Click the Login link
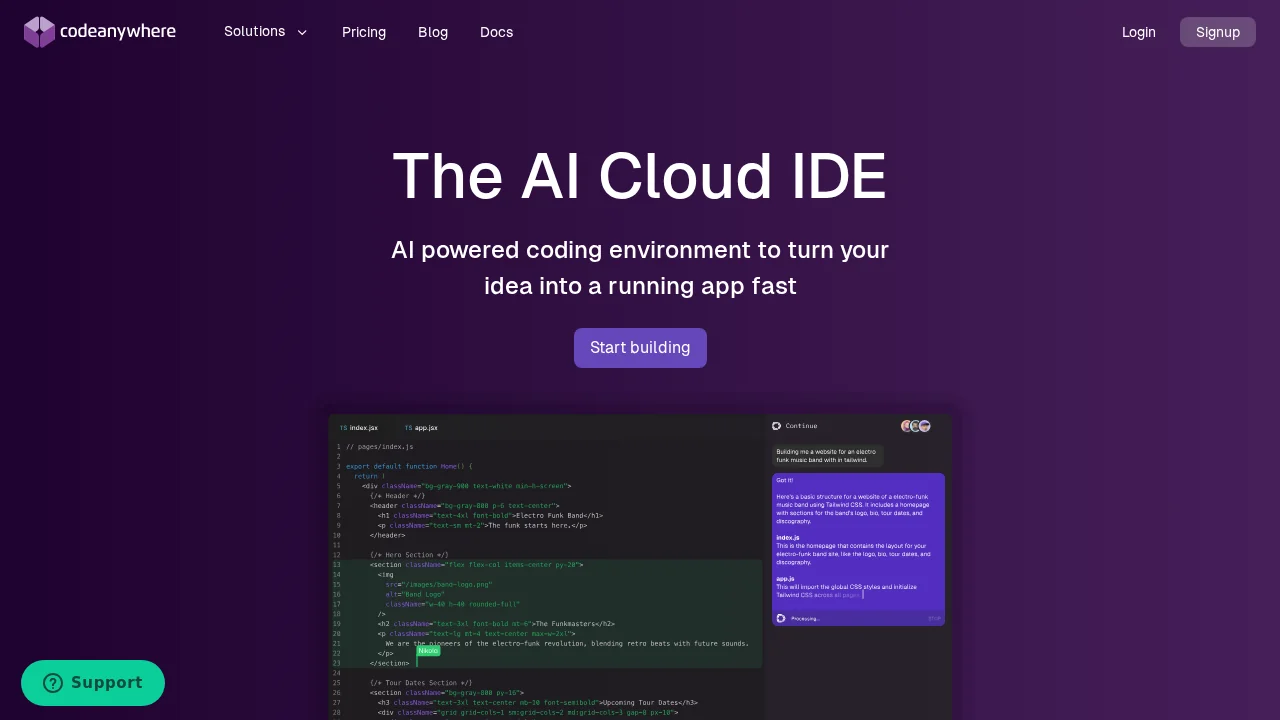1280x720 pixels. point(1138,32)
